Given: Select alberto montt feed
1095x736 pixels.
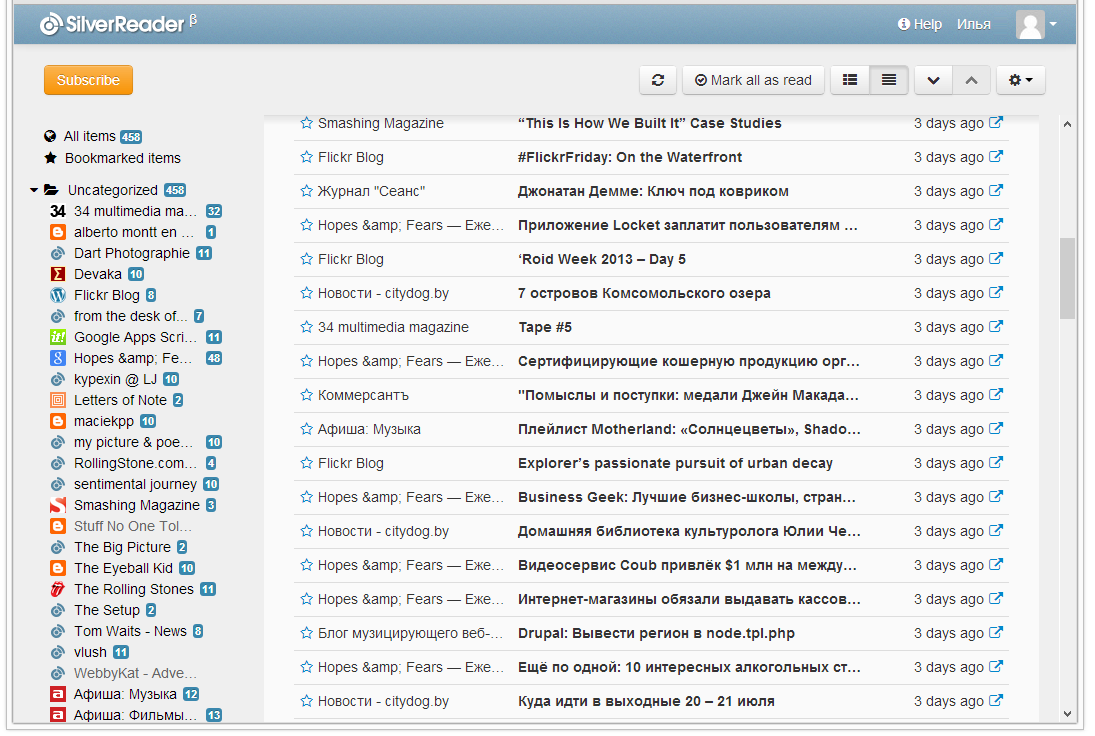Looking at the screenshot, I should [x=133, y=232].
